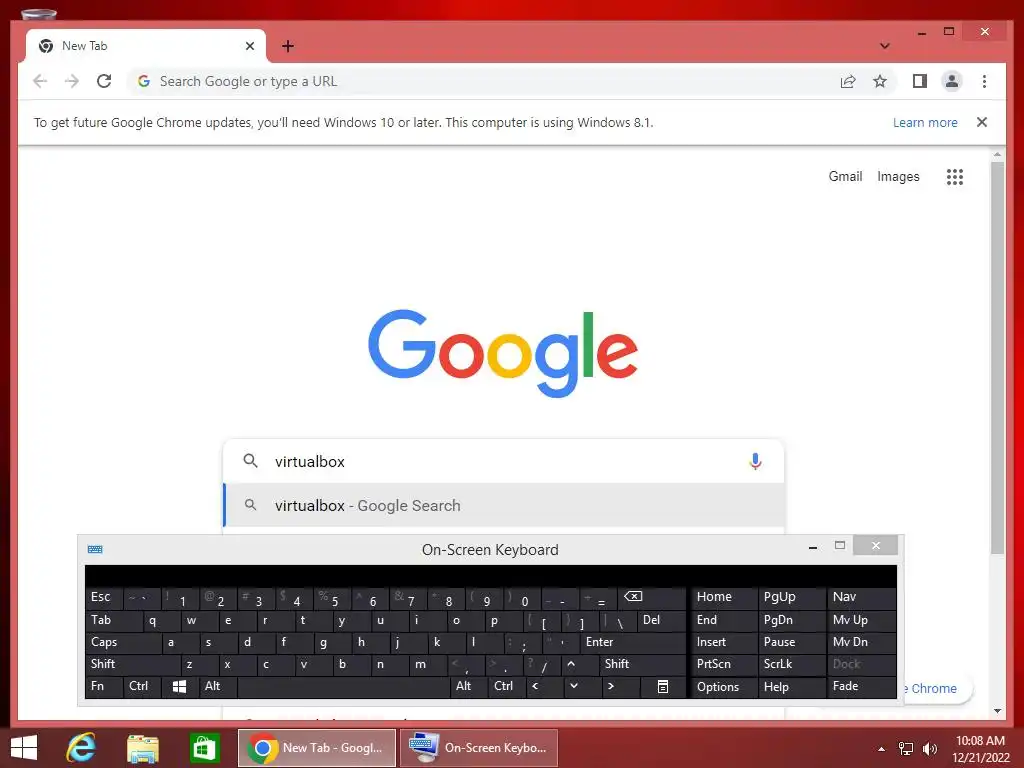The width and height of the screenshot is (1024, 768).
Task: Open Help on On-Screen Keyboard
Action: [x=792, y=686]
